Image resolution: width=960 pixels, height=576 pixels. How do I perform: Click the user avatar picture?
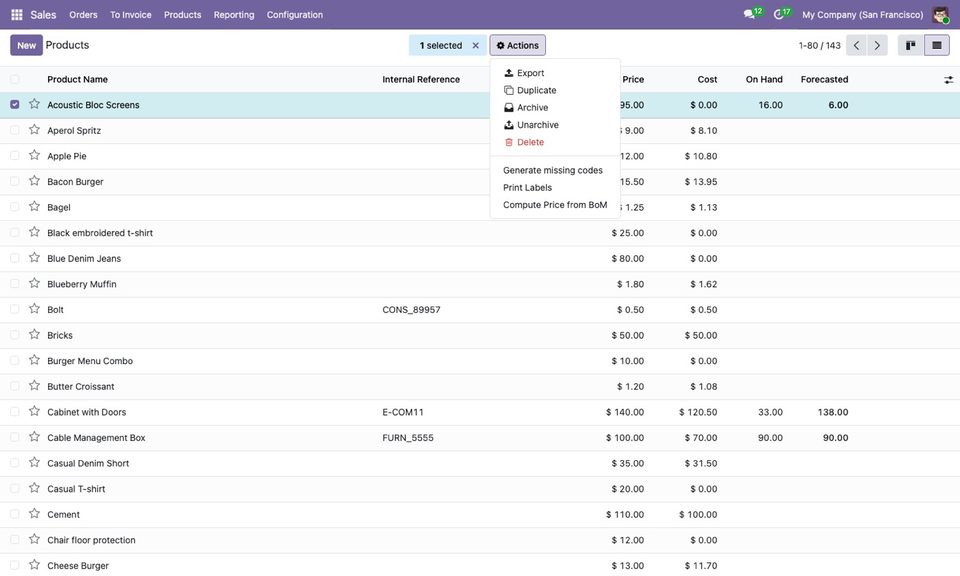pos(940,15)
